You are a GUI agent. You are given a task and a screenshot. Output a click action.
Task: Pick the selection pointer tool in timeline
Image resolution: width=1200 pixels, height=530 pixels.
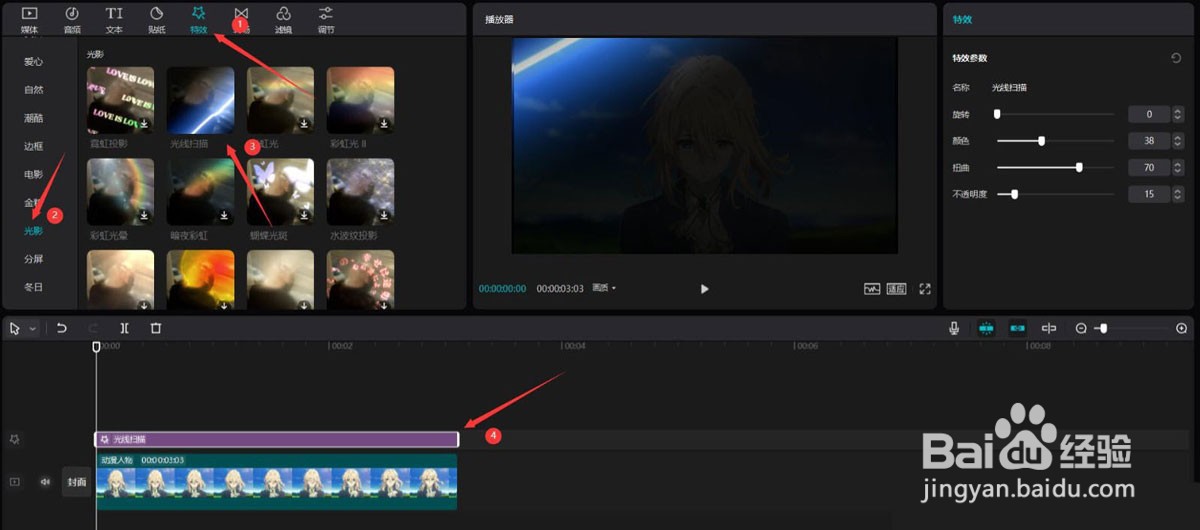tap(16, 328)
